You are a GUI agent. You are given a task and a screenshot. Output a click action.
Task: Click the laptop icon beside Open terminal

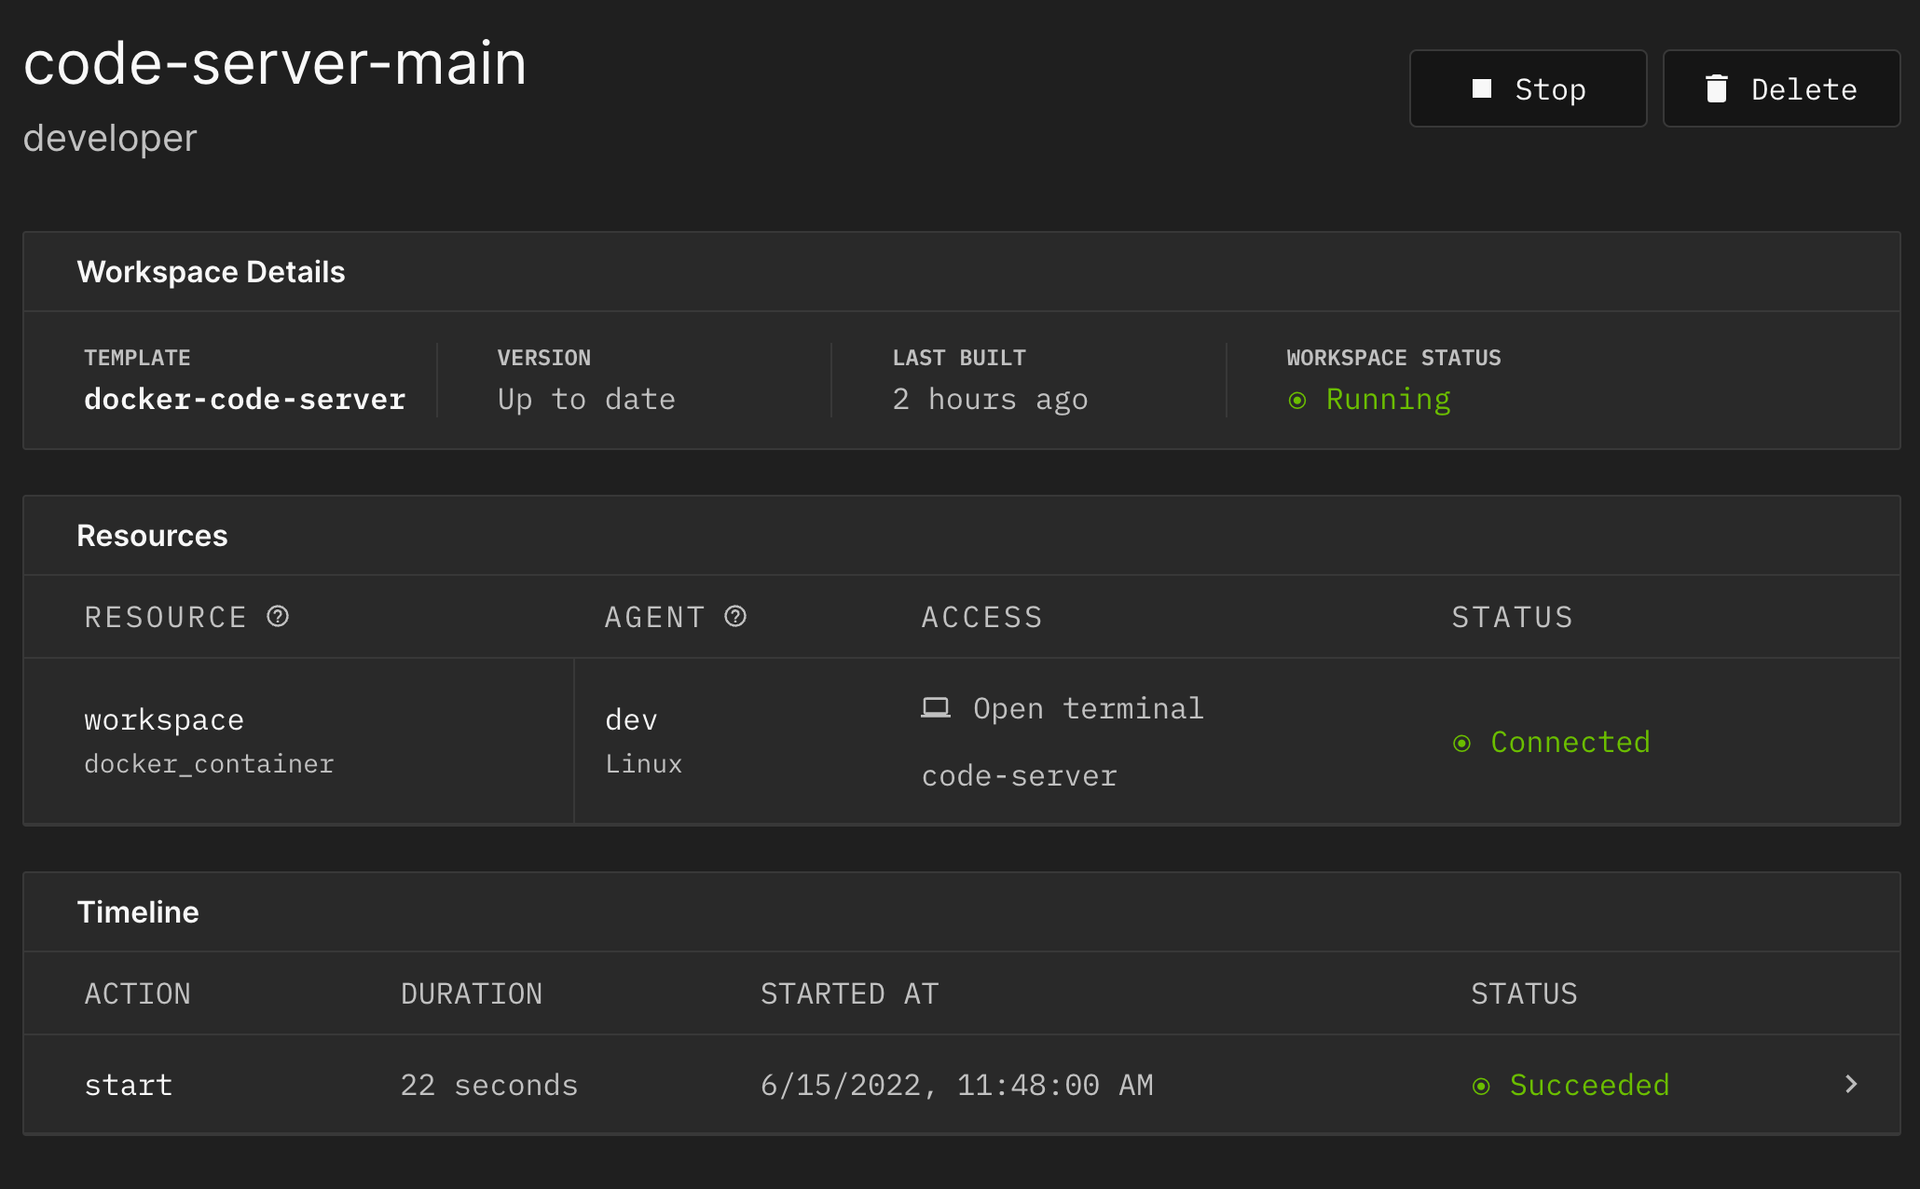click(935, 708)
